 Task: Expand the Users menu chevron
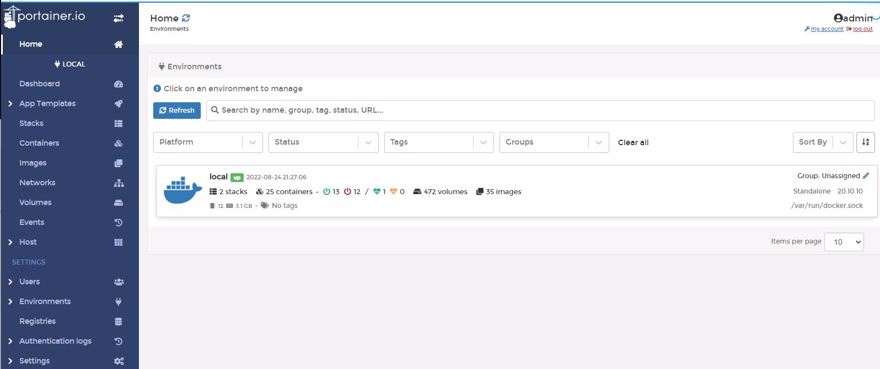tap(11, 282)
